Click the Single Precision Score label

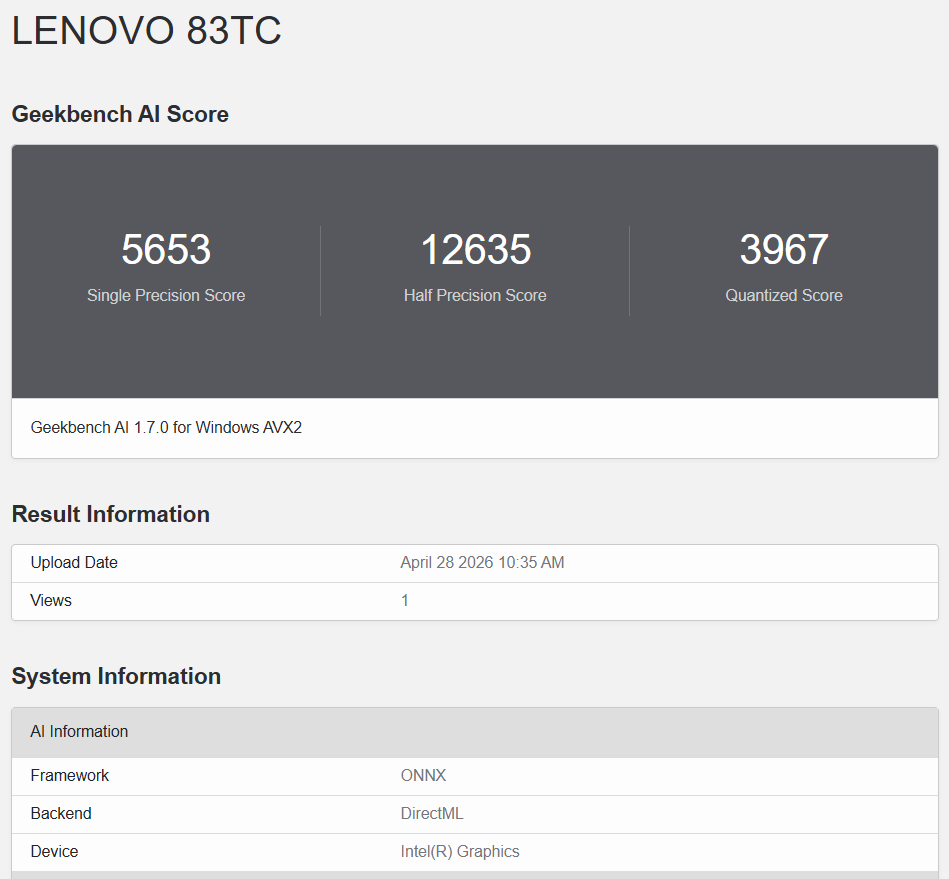point(166,295)
